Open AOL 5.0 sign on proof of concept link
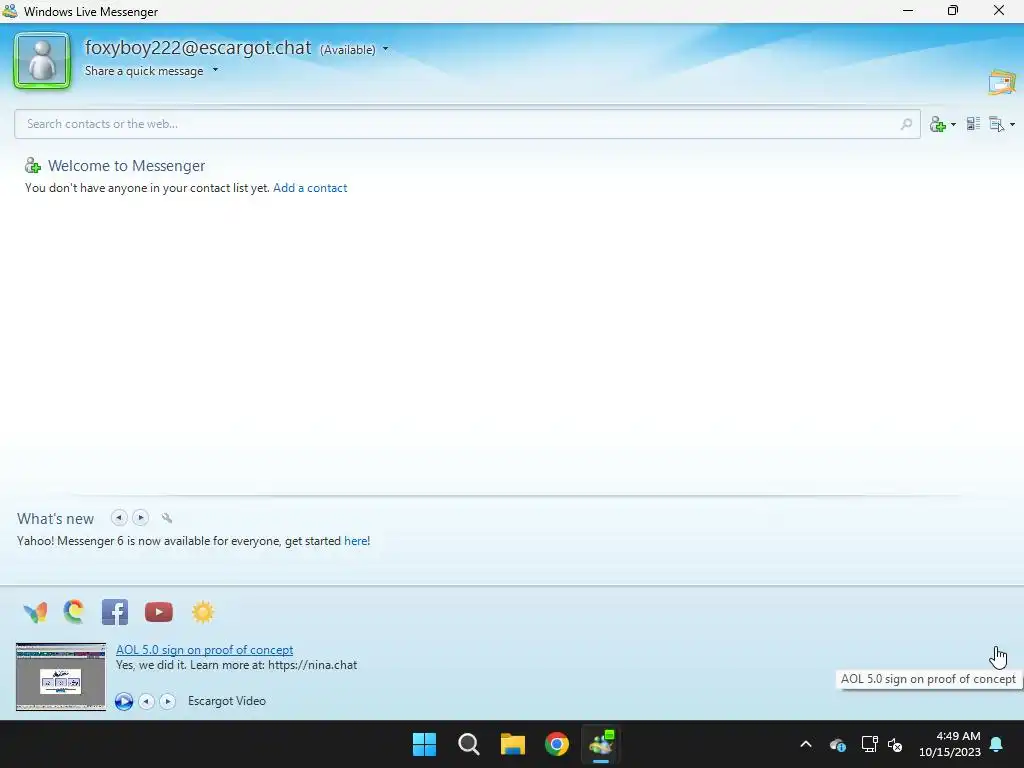 [204, 650]
